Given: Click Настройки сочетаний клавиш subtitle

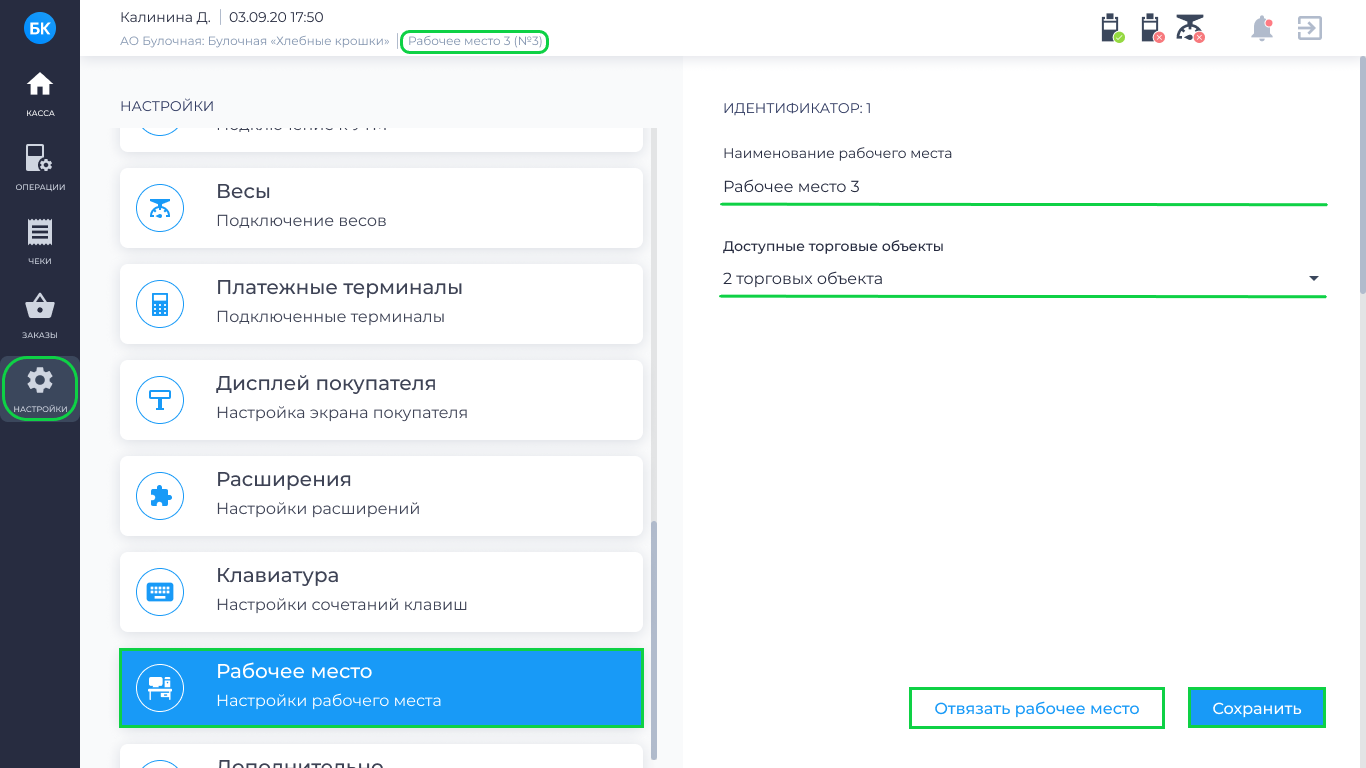Looking at the screenshot, I should pyautogui.click(x=342, y=605).
